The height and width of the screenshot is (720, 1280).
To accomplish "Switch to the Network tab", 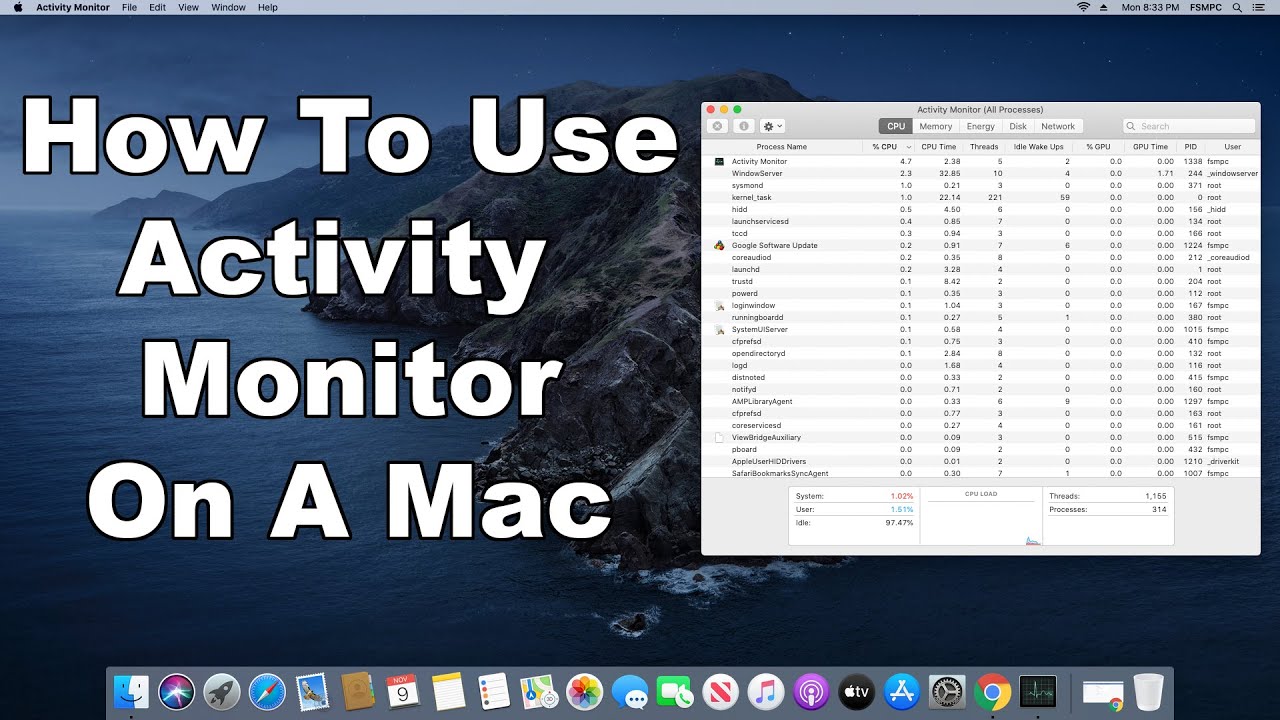I will 1058,126.
